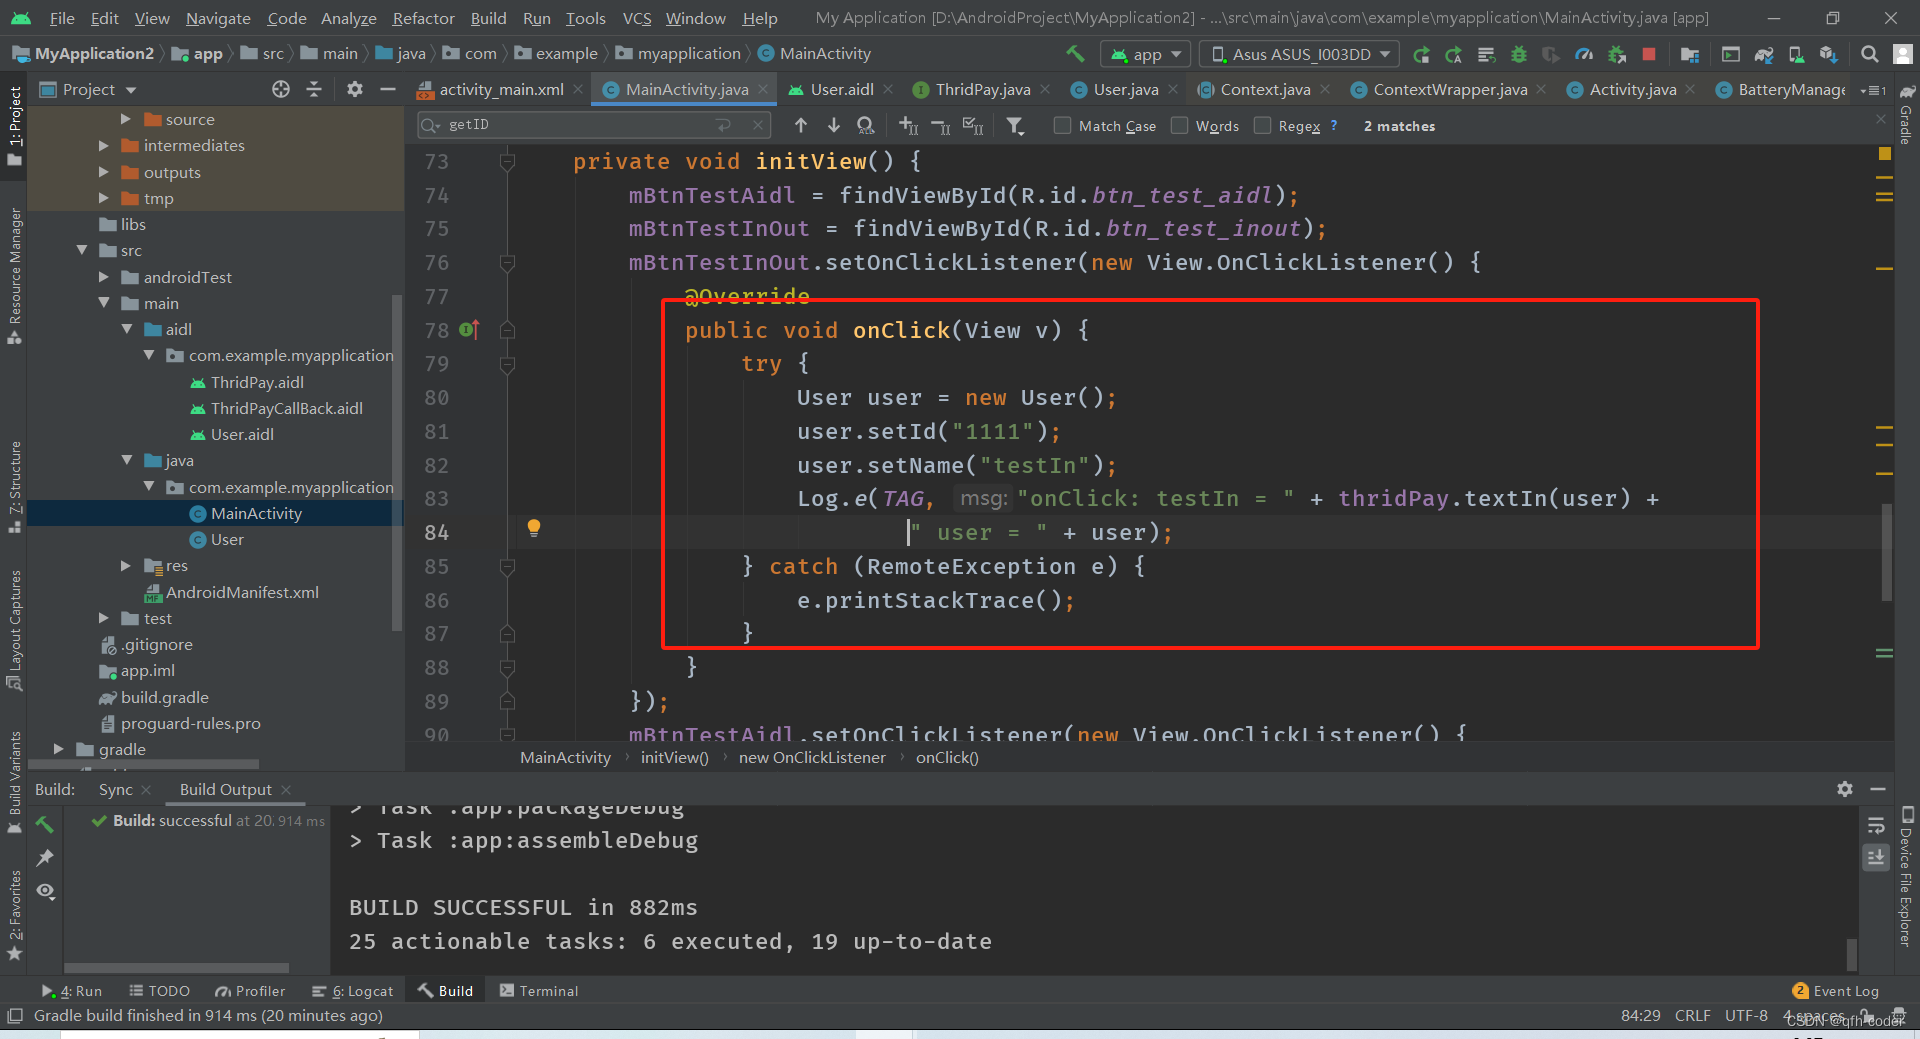
Task: Open the SDK Manager icon
Action: [x=1828, y=54]
